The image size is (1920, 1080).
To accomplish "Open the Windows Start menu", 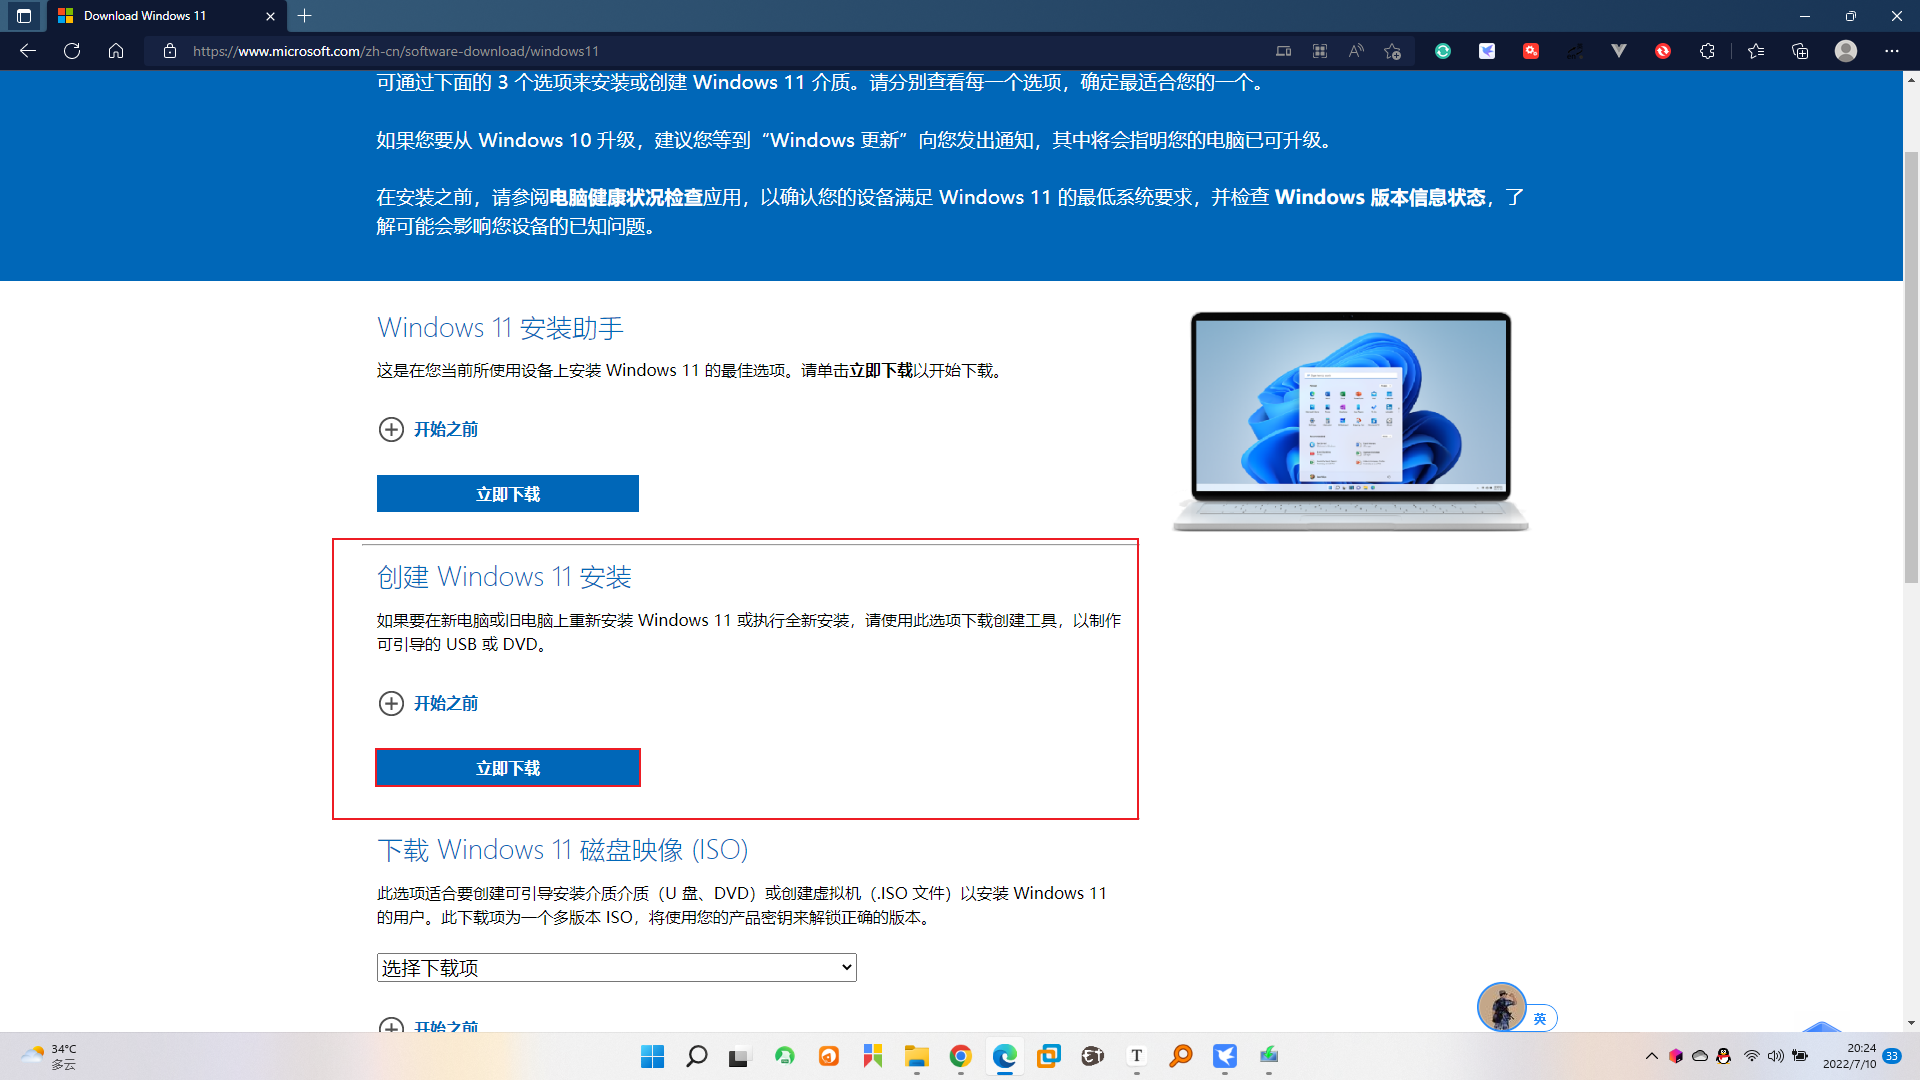I will pyautogui.click(x=652, y=1056).
